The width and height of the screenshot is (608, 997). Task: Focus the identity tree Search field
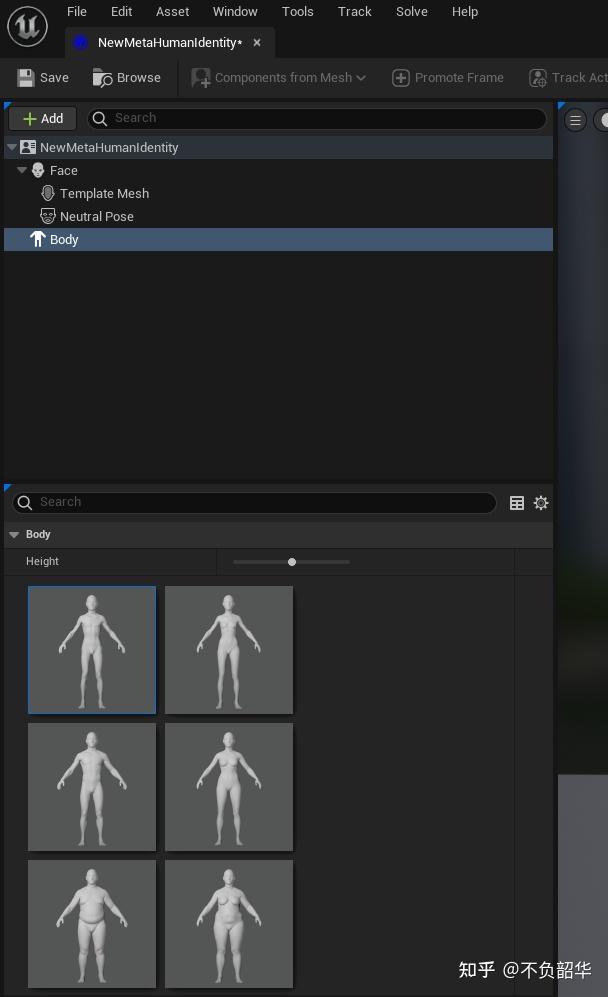coord(317,118)
